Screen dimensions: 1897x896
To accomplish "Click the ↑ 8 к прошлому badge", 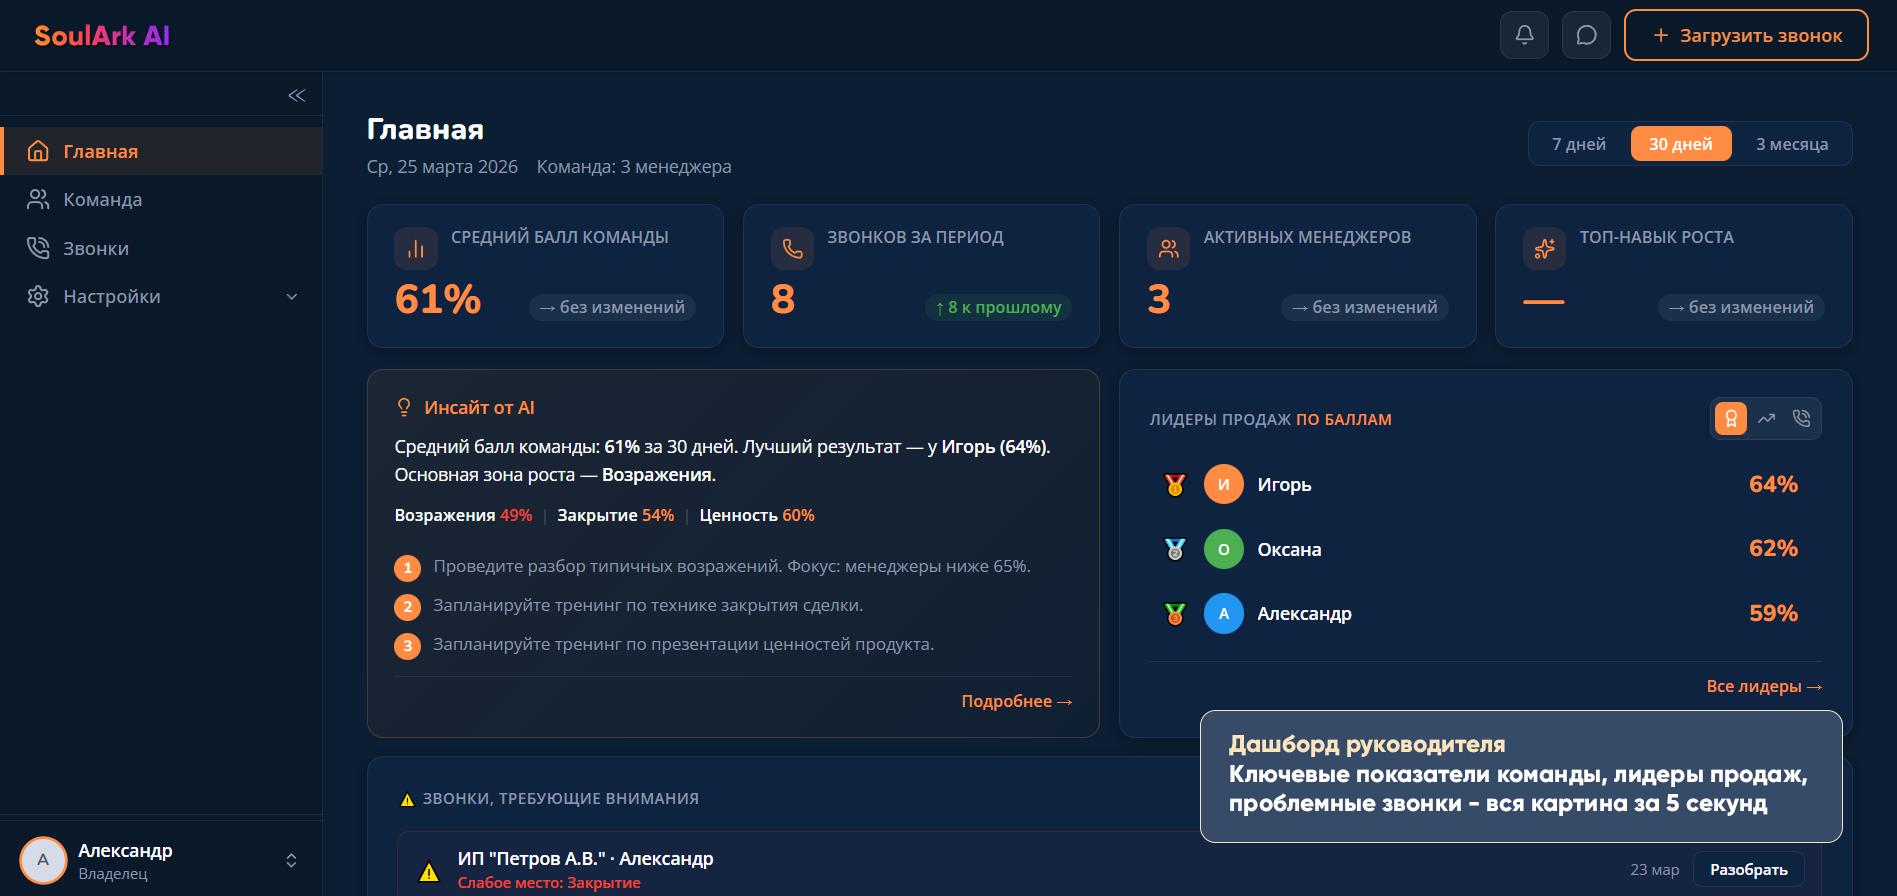I will 998,307.
